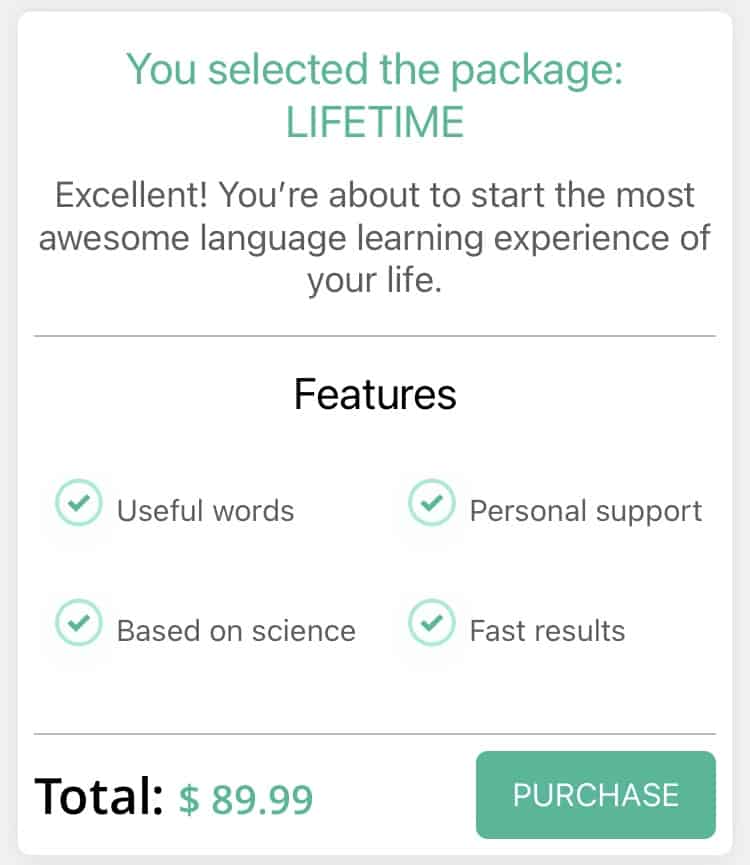Click the divider line above Features
The height and width of the screenshot is (865, 750).
pos(375,337)
